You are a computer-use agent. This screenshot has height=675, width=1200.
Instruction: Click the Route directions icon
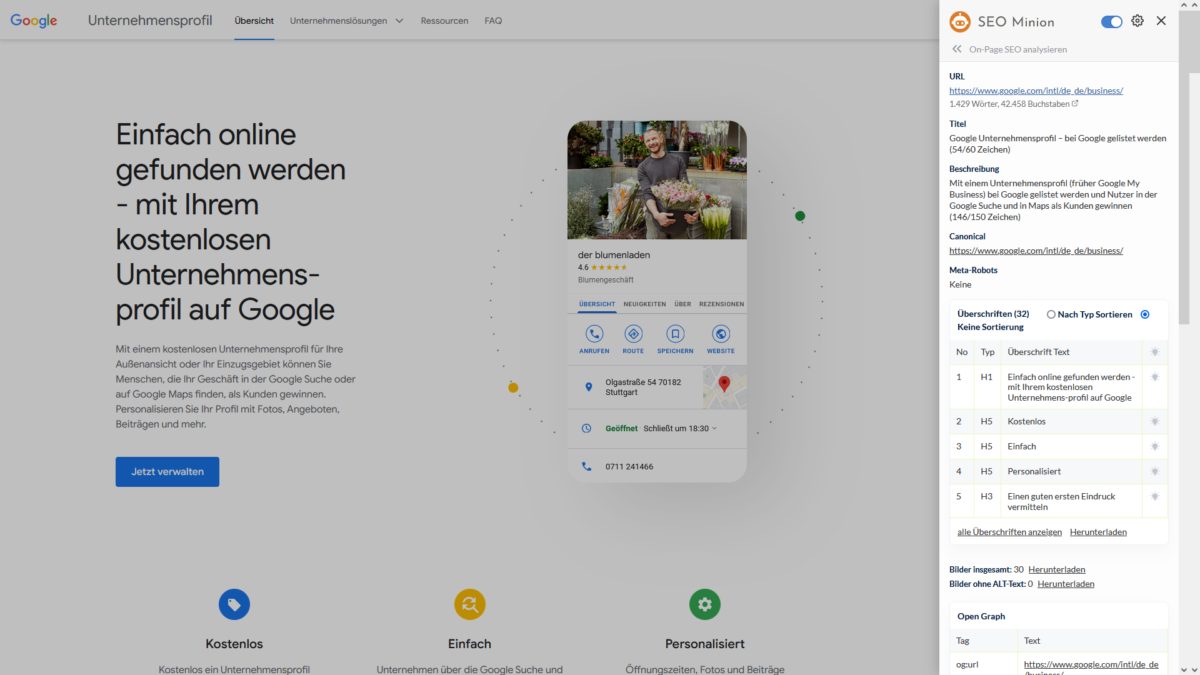633,334
